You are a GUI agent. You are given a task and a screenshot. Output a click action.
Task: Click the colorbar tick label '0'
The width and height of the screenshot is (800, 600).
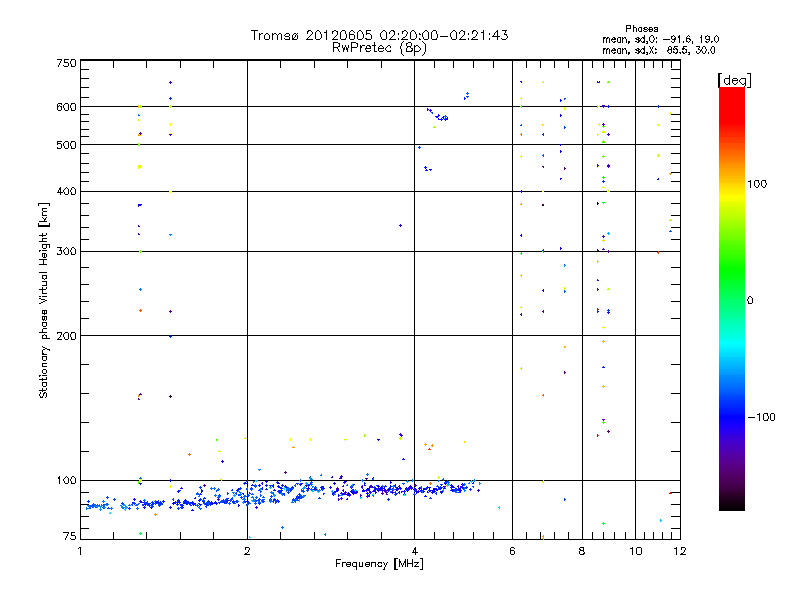(x=750, y=301)
